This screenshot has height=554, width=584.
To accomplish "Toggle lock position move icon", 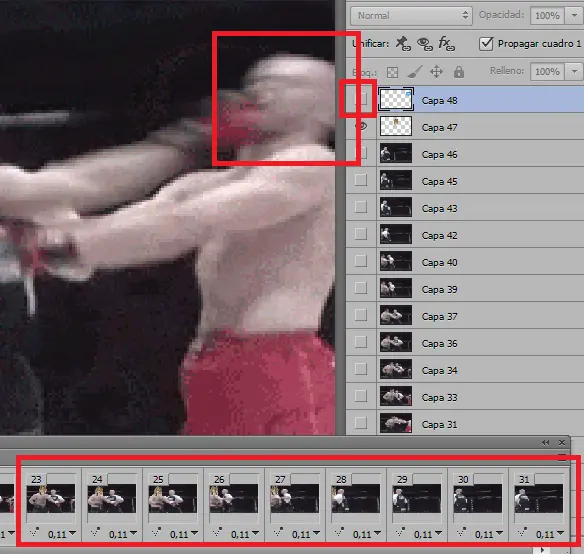I will pos(436,72).
